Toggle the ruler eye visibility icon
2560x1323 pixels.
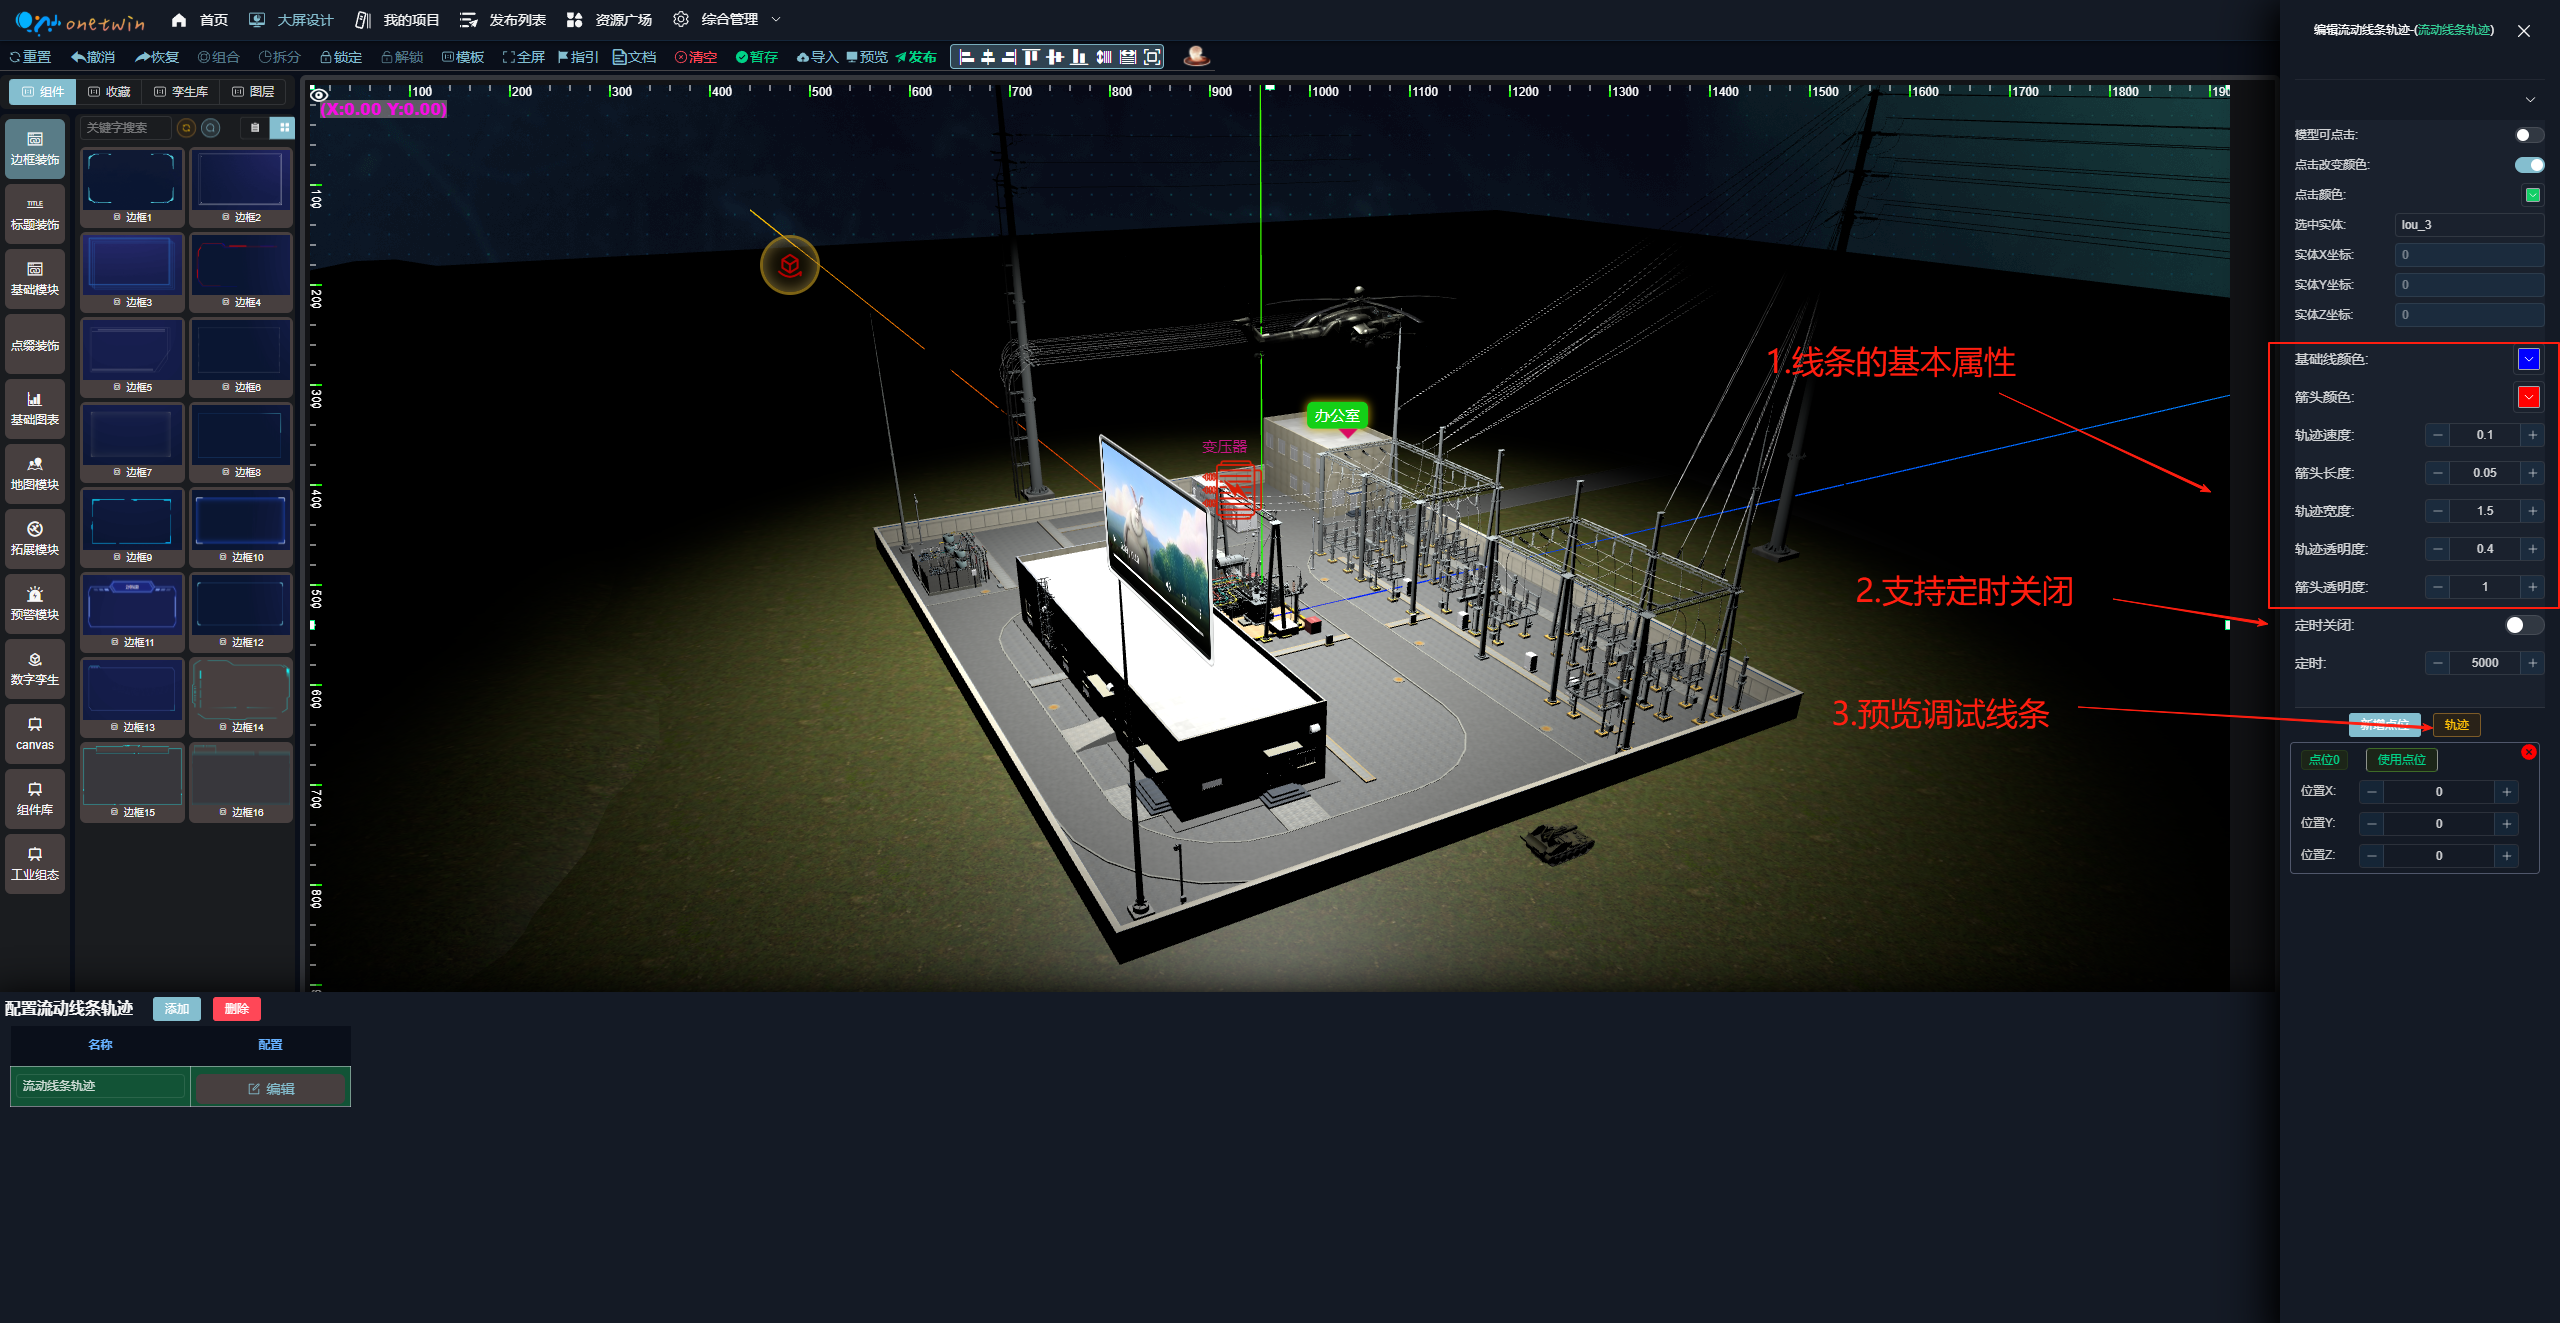pos(319,94)
